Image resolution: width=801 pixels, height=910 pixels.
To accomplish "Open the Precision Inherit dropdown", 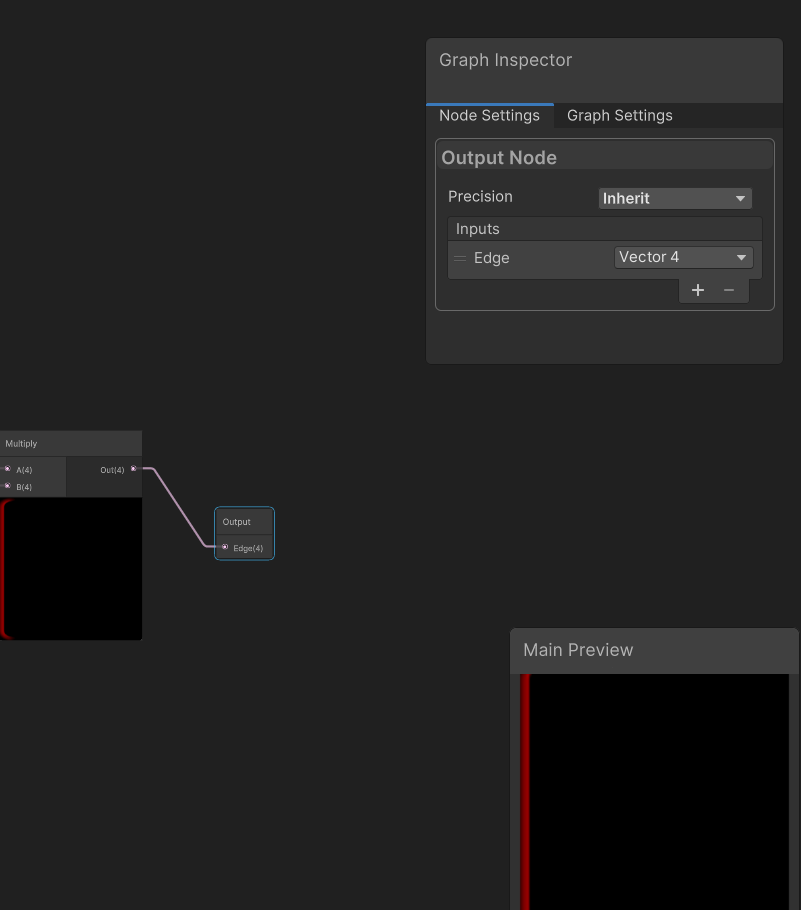I will [675, 198].
